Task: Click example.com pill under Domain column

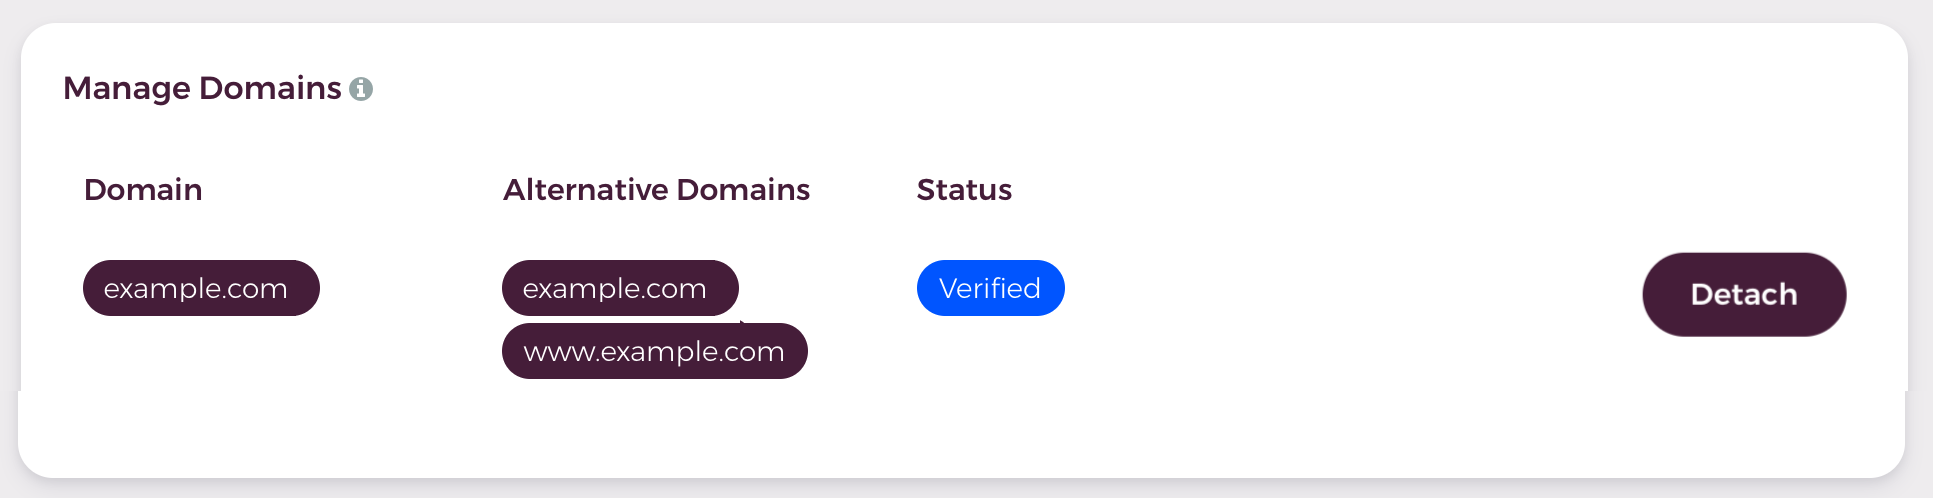Action: point(201,288)
